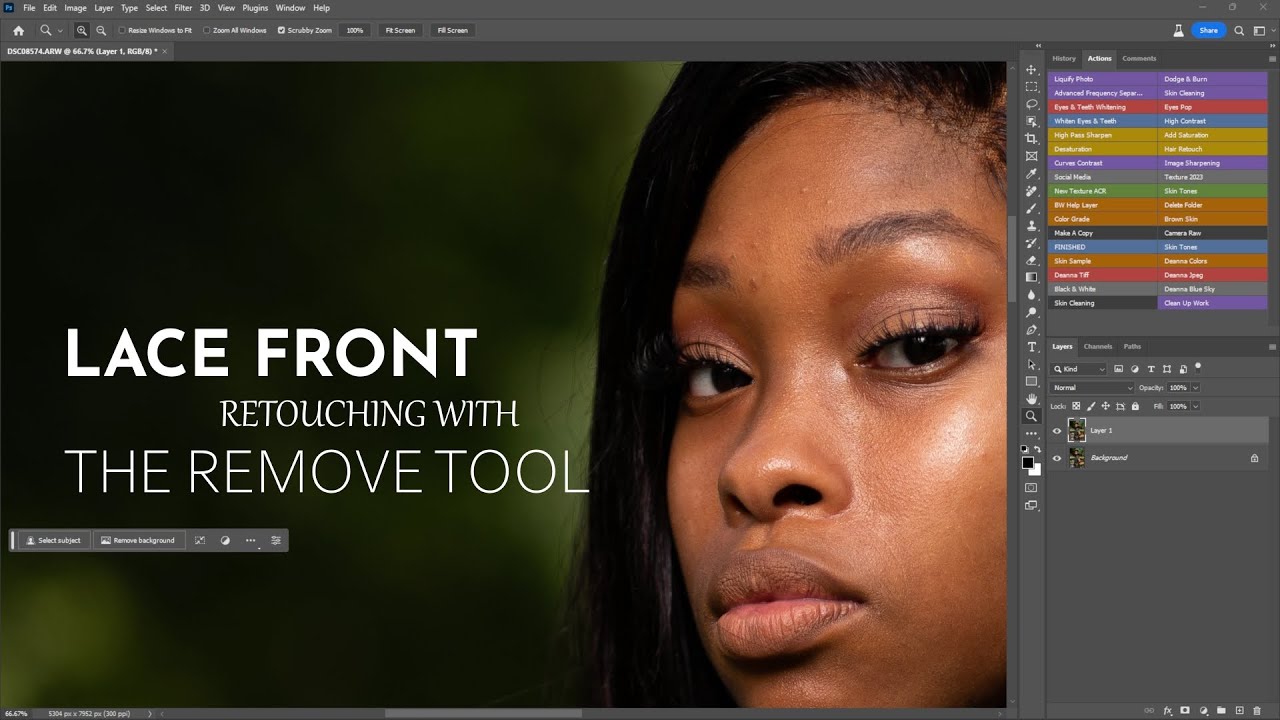Image resolution: width=1280 pixels, height=720 pixels.
Task: Toggle lock all padlock icon
Action: pos(1135,406)
